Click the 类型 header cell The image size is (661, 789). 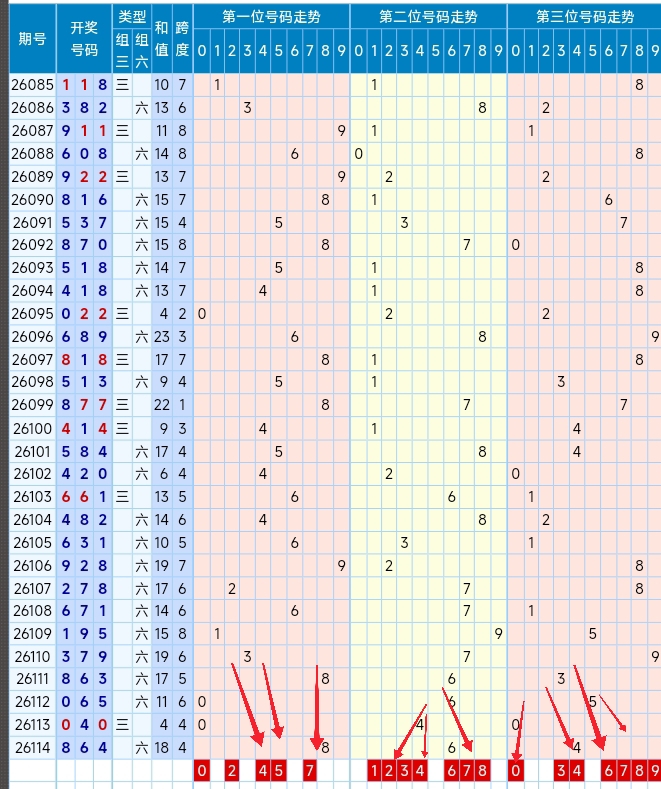(132, 17)
